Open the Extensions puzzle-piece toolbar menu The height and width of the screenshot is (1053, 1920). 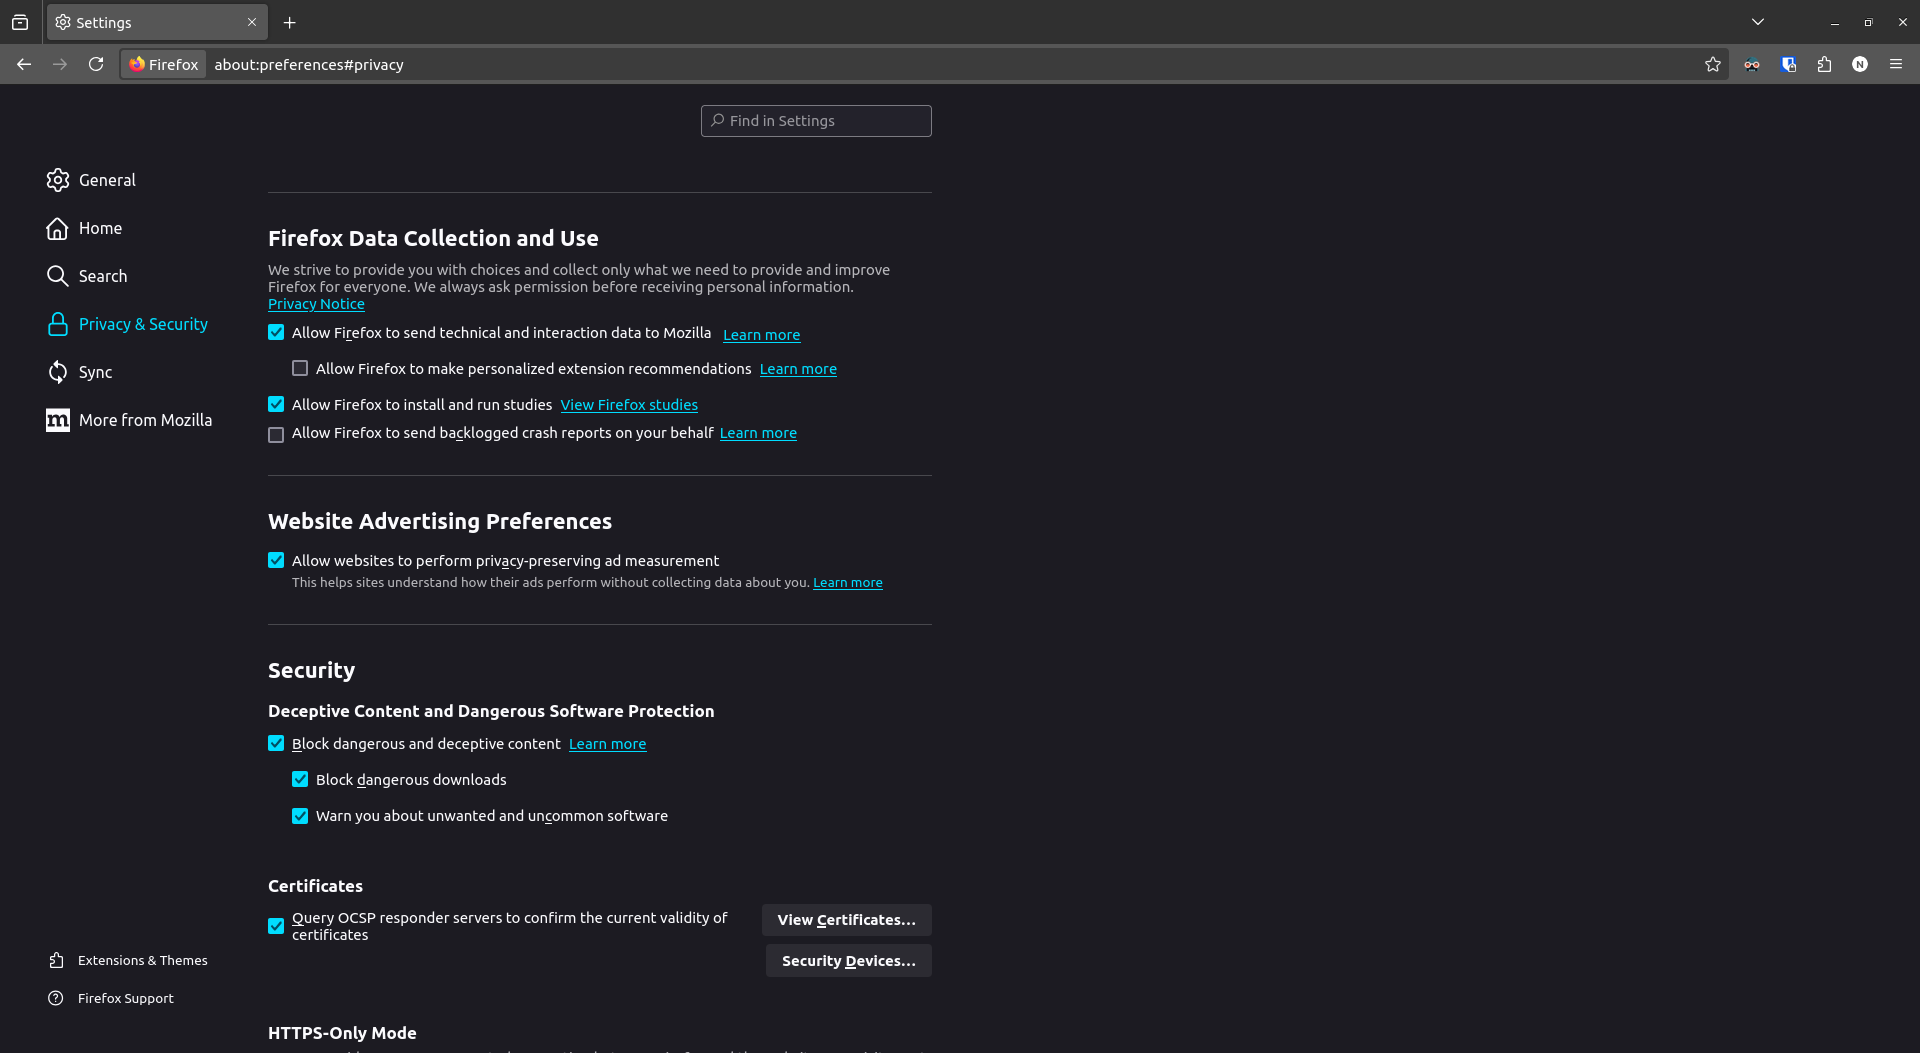(1824, 64)
